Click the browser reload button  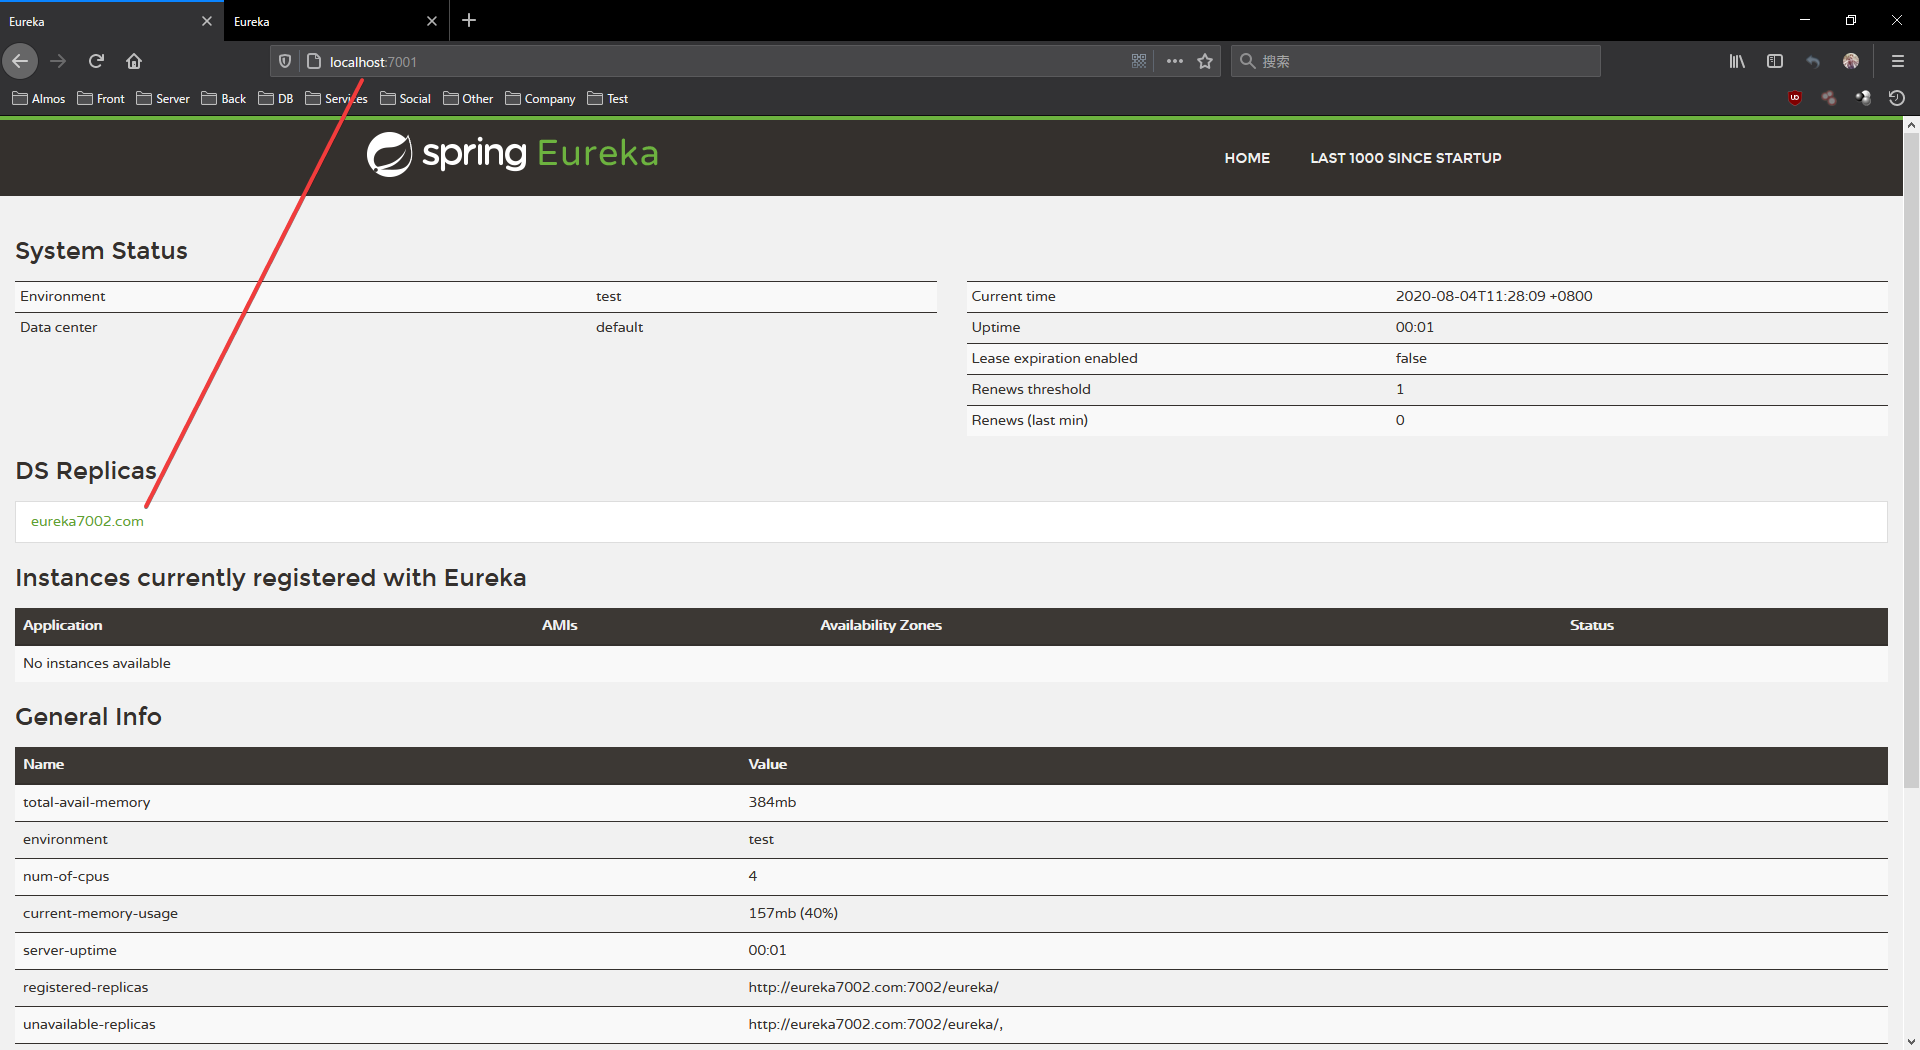96,61
